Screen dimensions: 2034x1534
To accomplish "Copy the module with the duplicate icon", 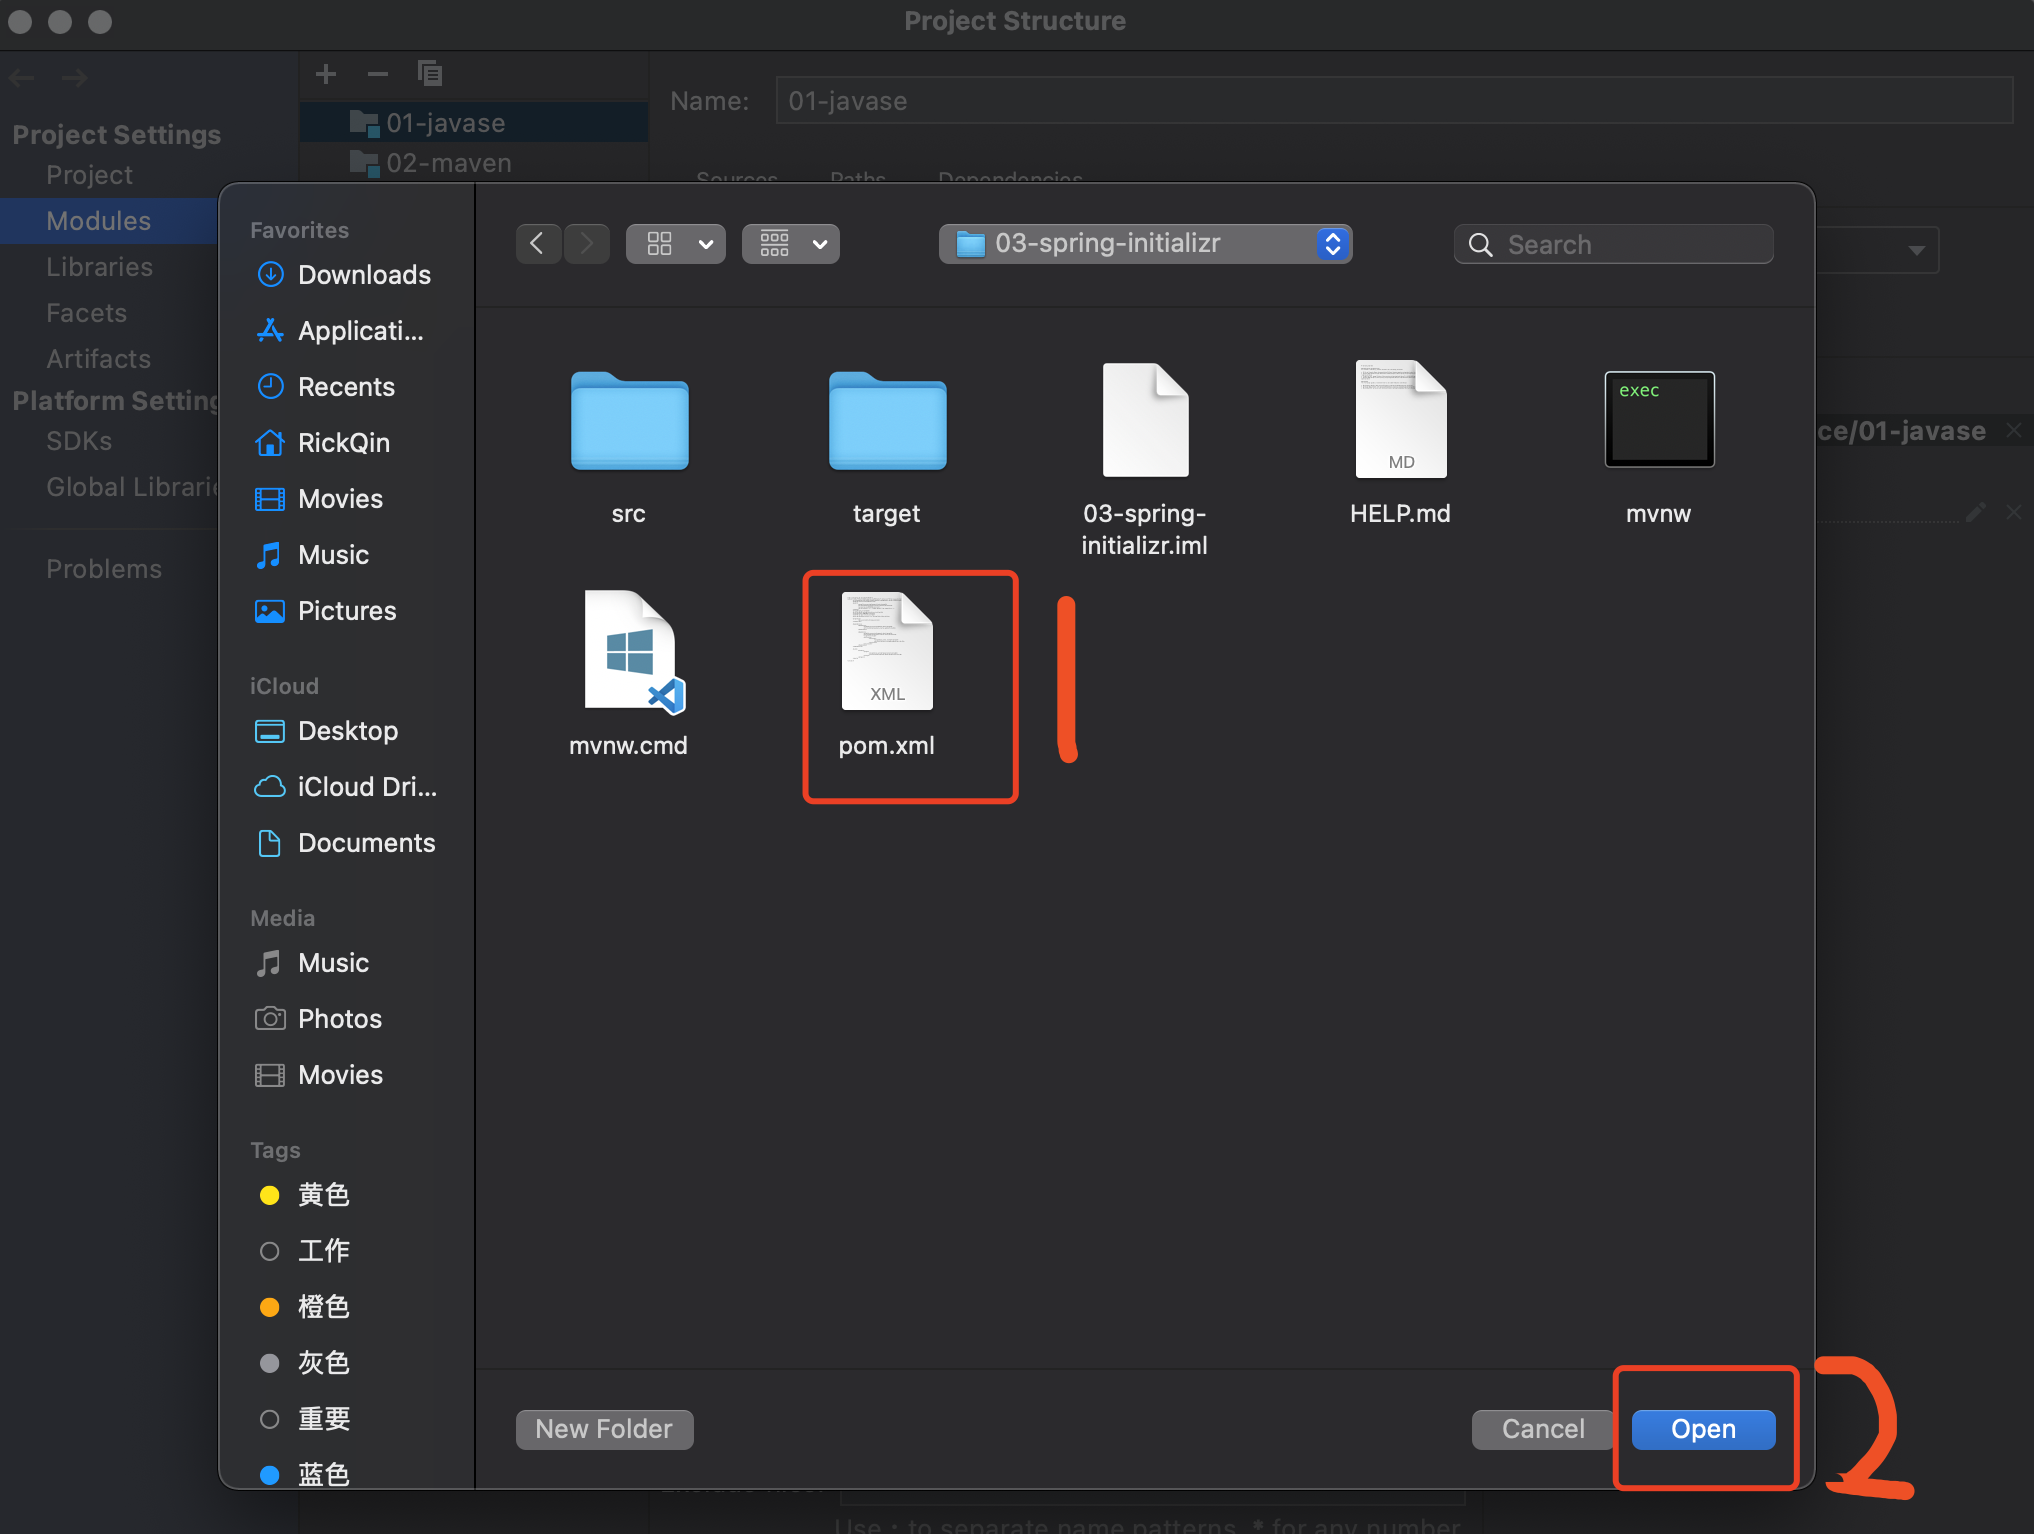I will (x=430, y=74).
